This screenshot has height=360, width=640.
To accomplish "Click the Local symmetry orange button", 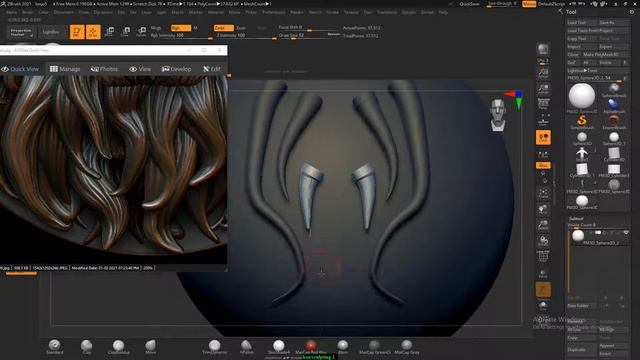I will click(543, 138).
